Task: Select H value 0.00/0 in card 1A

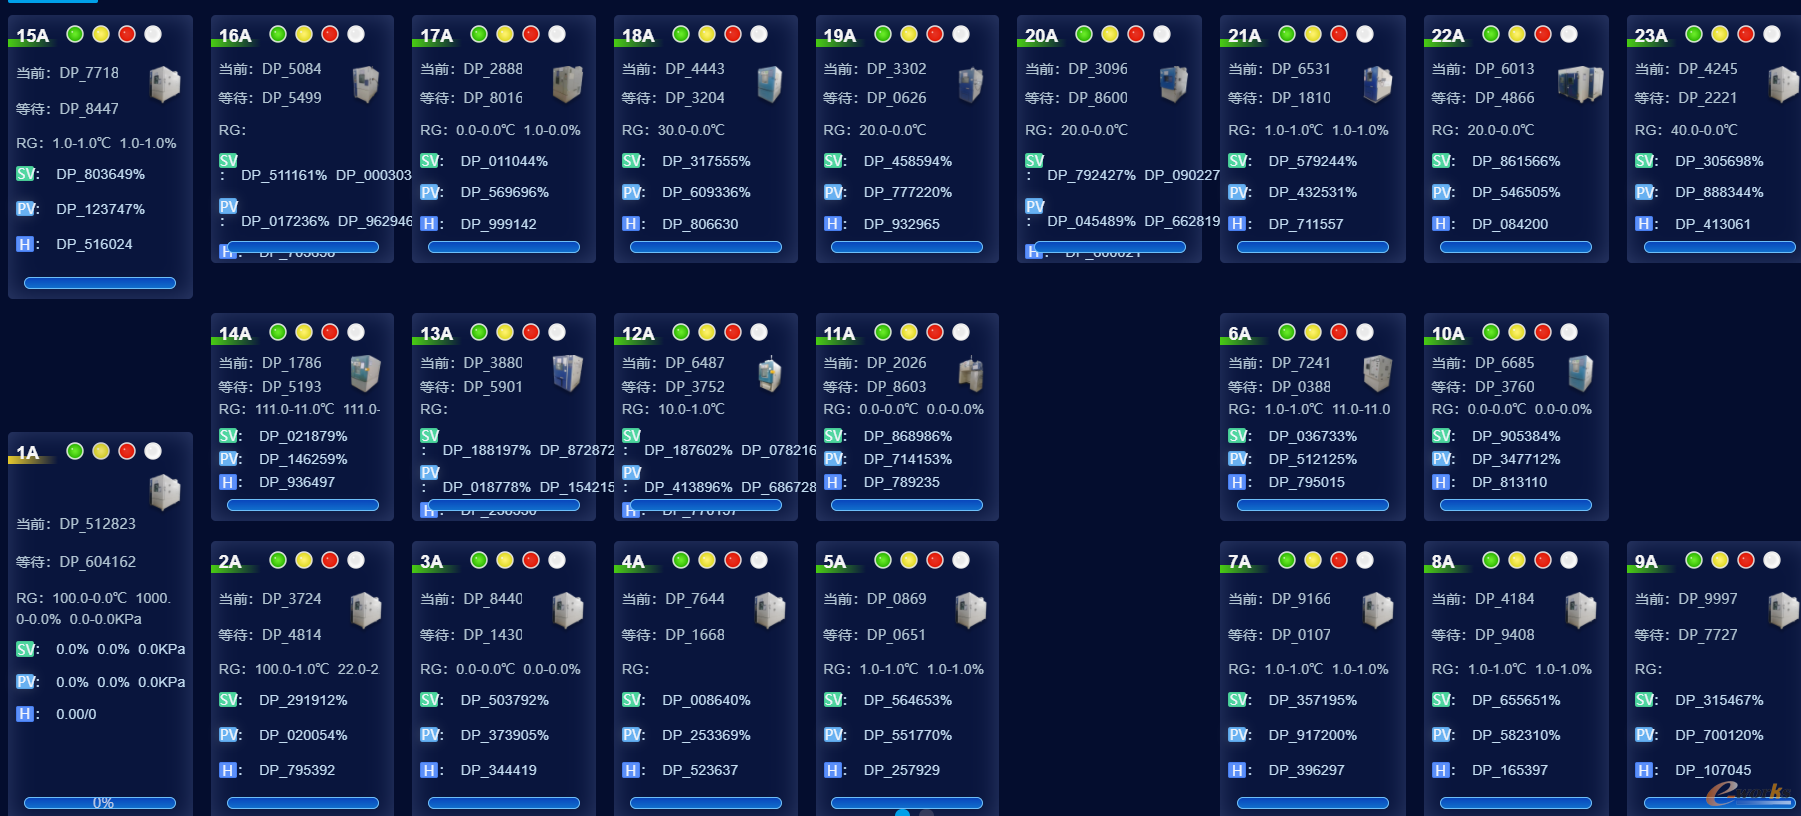Action: click(x=76, y=714)
